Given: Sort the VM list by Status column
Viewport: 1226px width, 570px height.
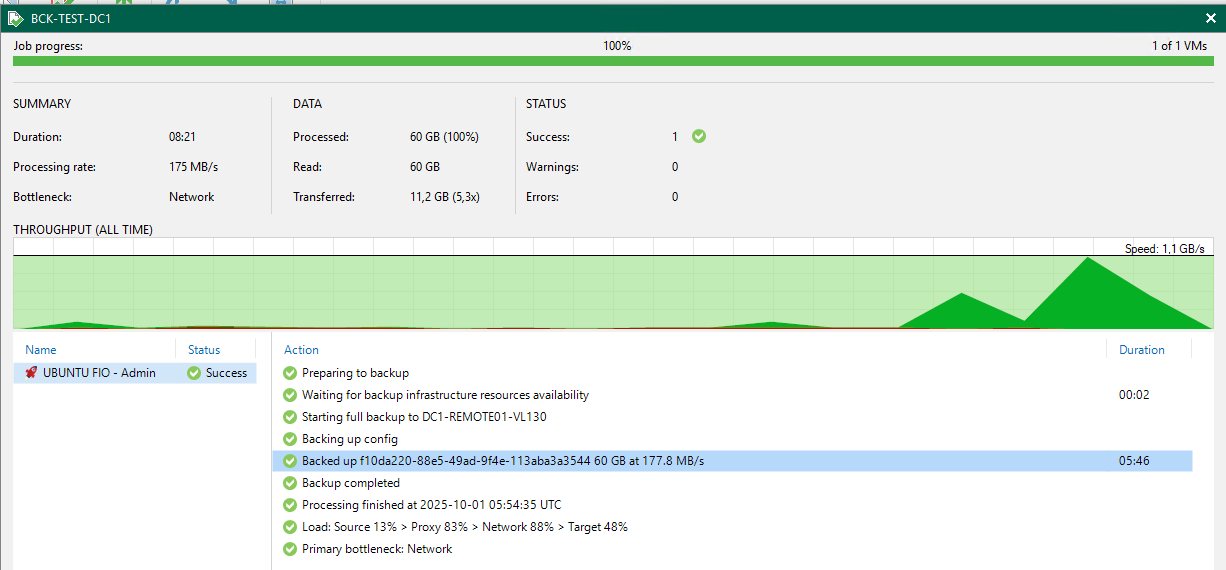Looking at the screenshot, I should [204, 350].
